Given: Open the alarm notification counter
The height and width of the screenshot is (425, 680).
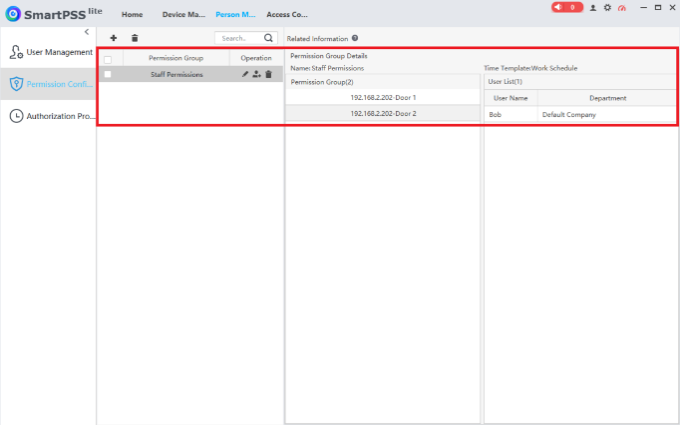Looking at the screenshot, I should [x=567, y=7].
